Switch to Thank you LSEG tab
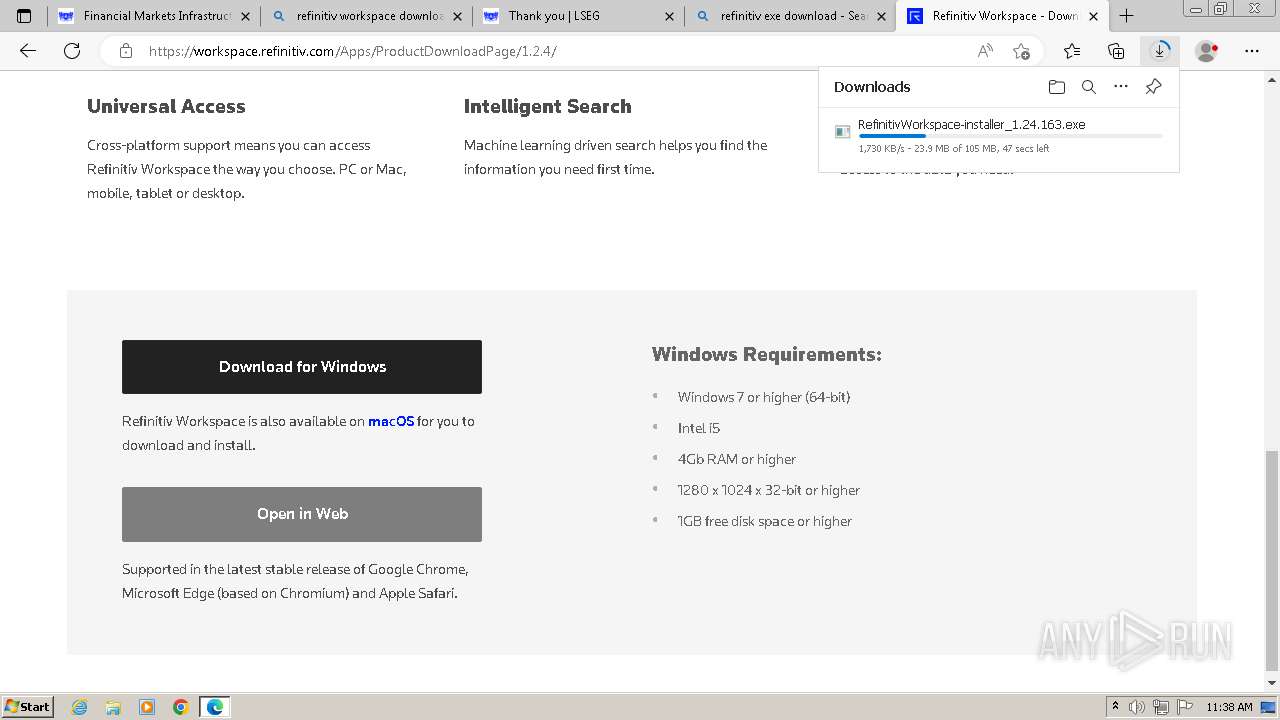1280x720 pixels. pos(579,16)
